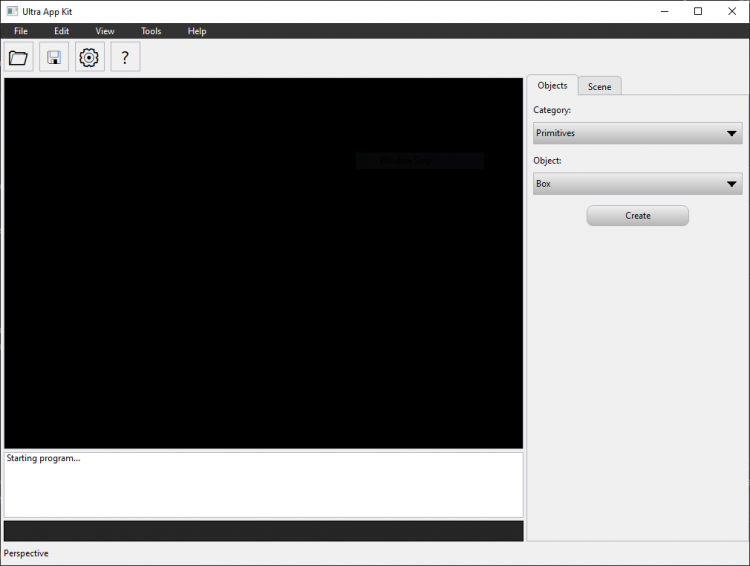Click the Save floppy disk icon
Screen dimensions: 750x566
click(x=54, y=58)
